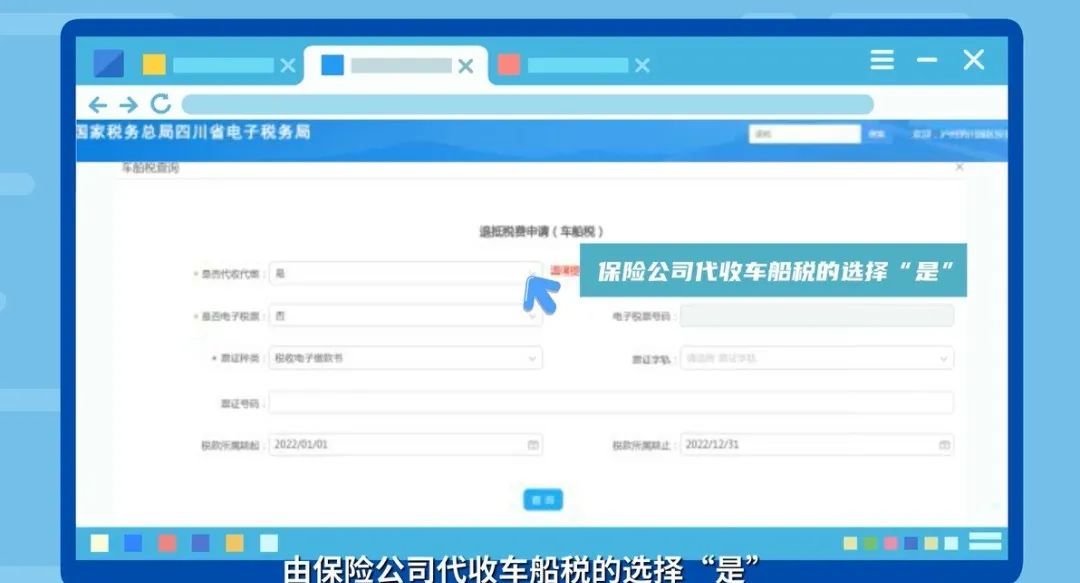Click the orange taskbar square icon
The height and width of the screenshot is (583, 1080).
235,543
